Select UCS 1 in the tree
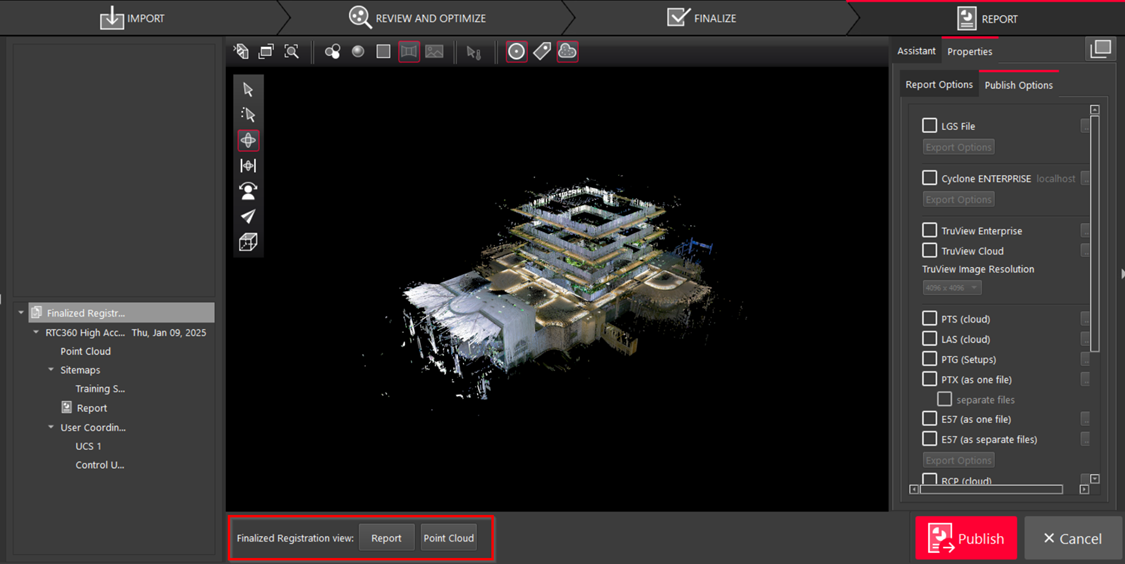This screenshot has height=564, width=1125. pyautogui.click(x=88, y=446)
